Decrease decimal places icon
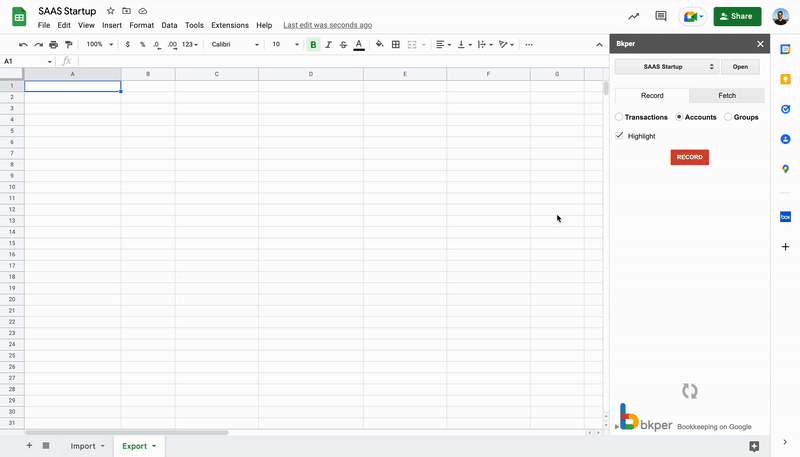 pos(157,45)
